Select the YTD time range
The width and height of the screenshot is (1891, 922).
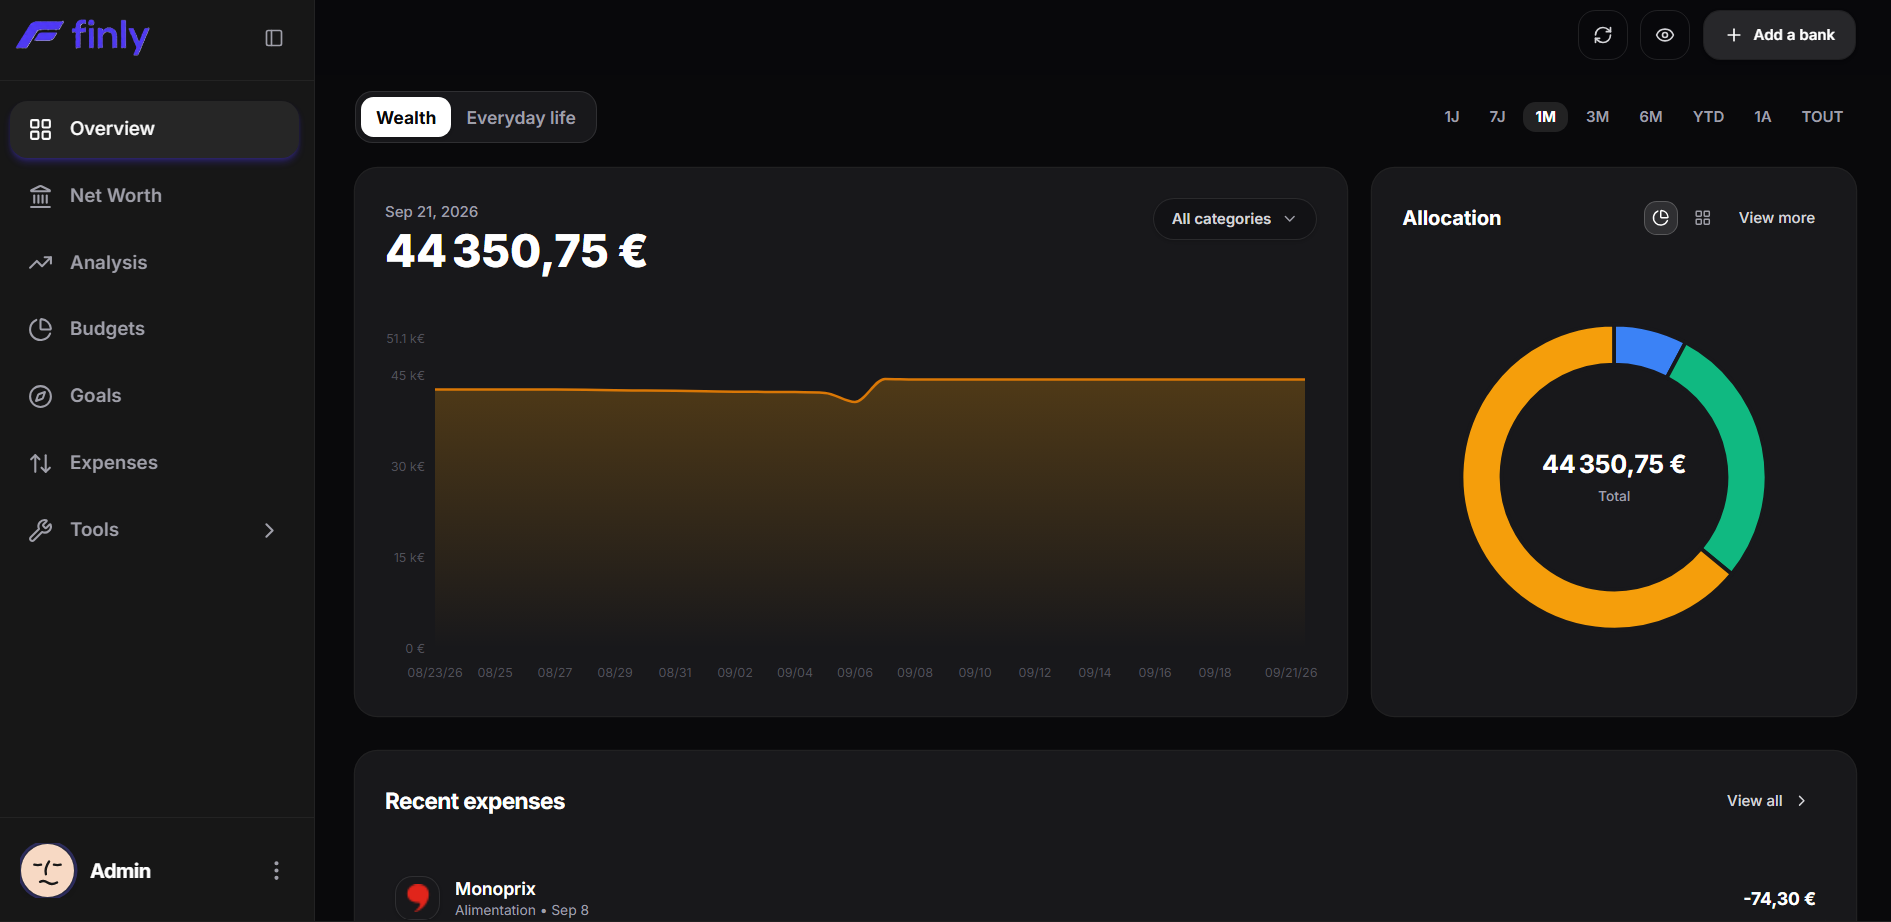1708,117
